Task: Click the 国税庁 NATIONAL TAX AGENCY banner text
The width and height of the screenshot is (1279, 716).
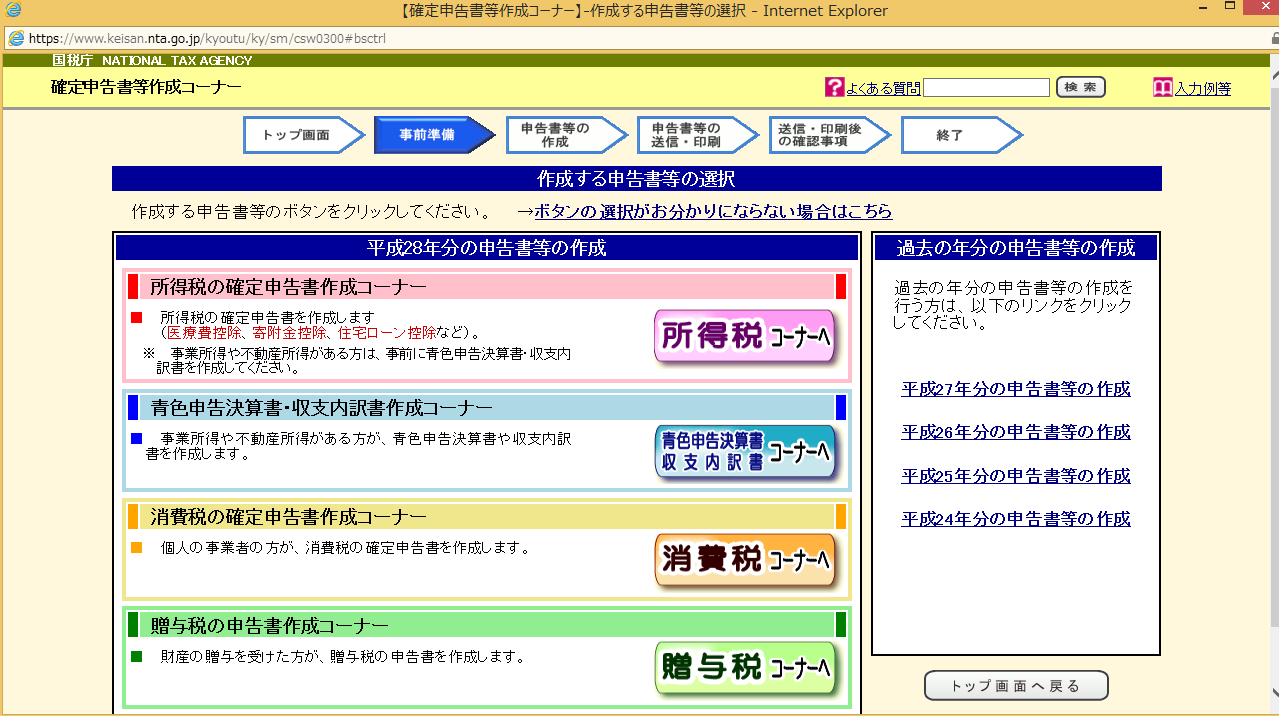Action: tap(152, 60)
